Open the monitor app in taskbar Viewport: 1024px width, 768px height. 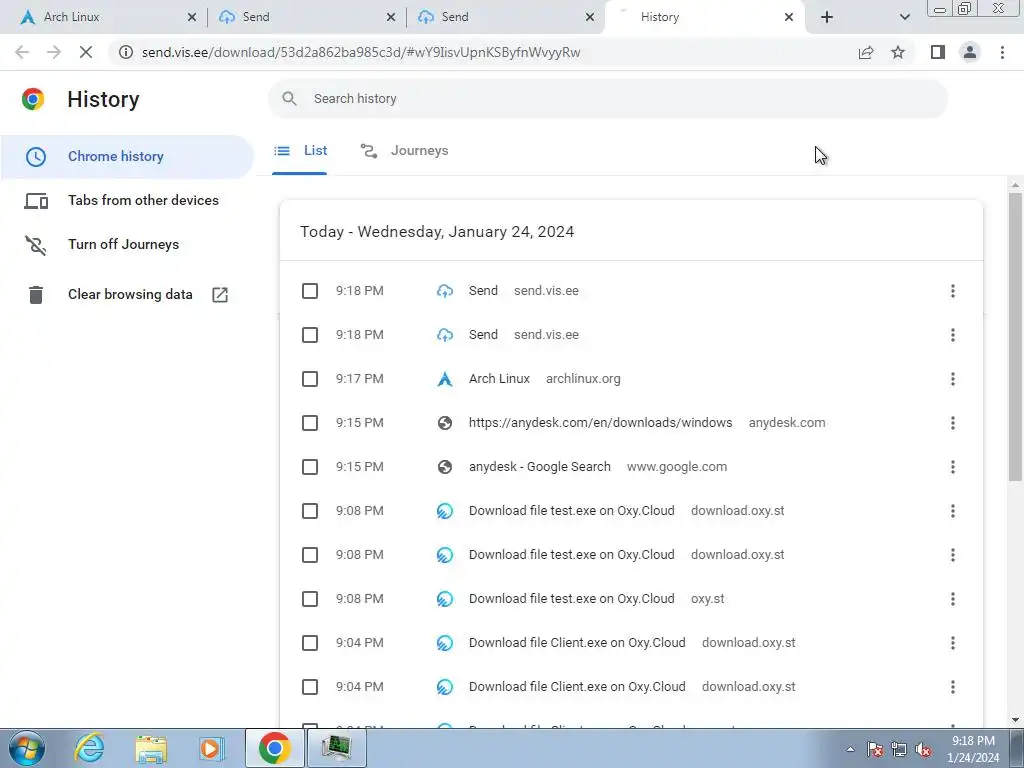(336, 748)
